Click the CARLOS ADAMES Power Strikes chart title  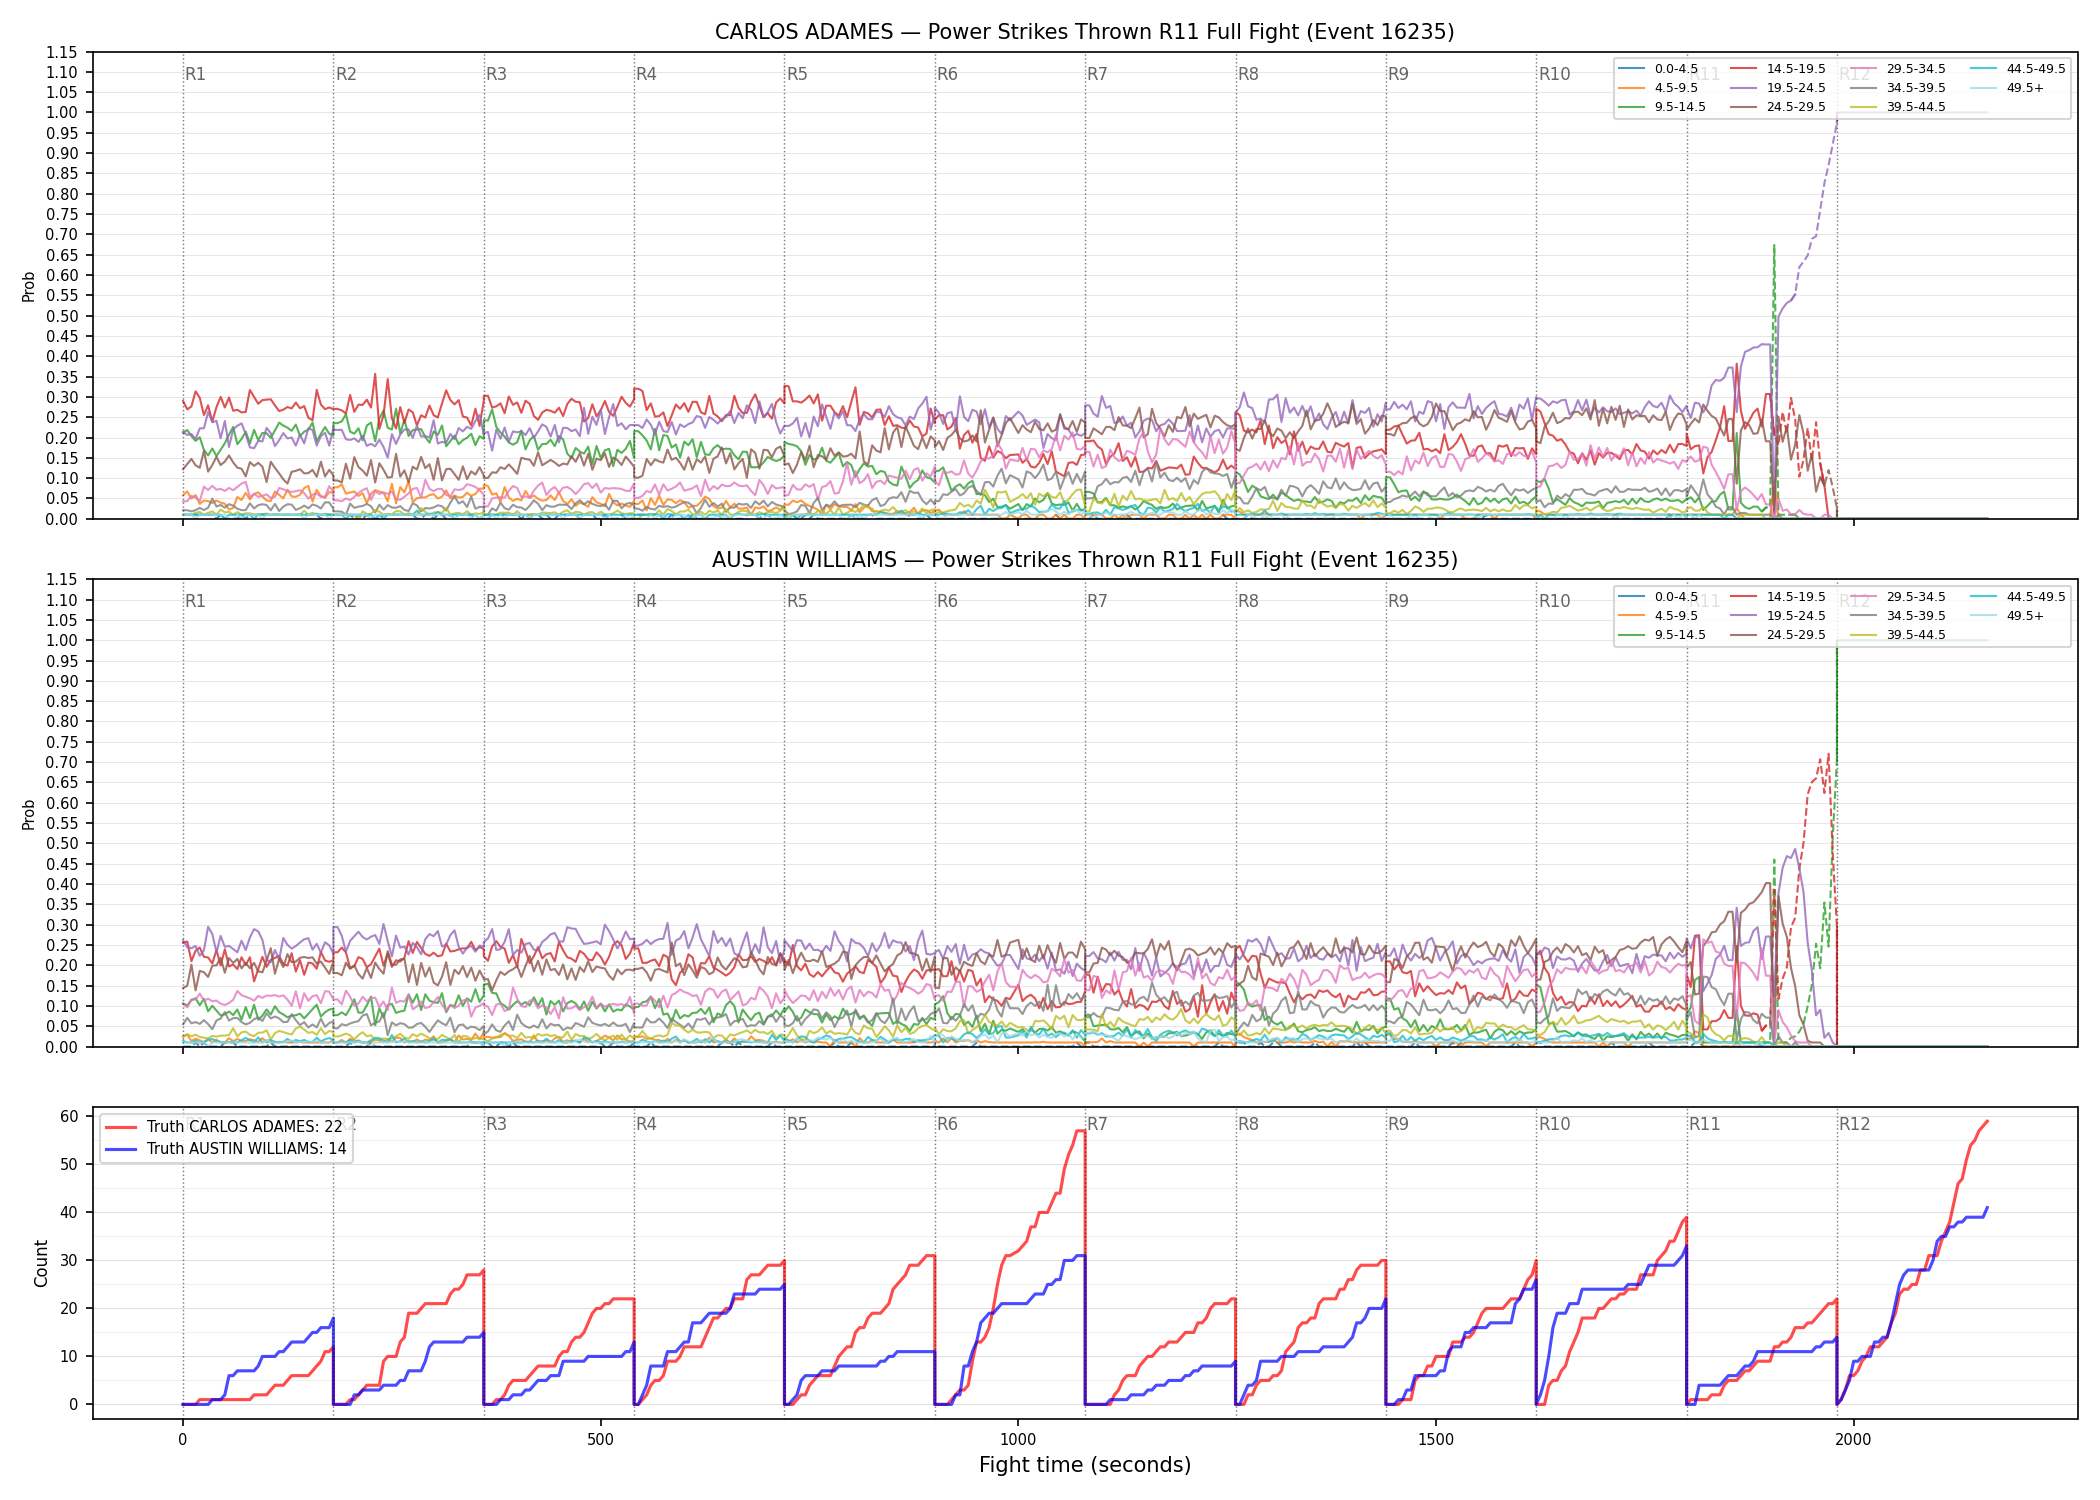point(1084,32)
